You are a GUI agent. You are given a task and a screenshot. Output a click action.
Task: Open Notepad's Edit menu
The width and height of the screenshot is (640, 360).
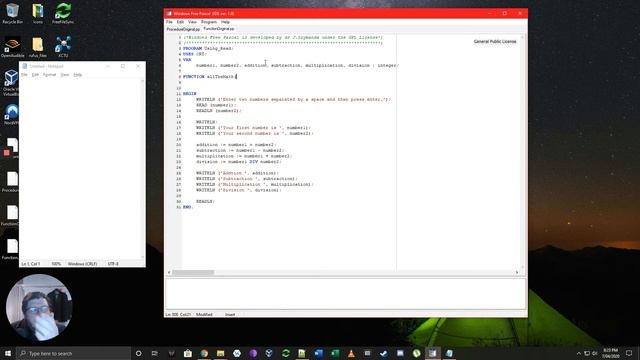click(x=35, y=75)
